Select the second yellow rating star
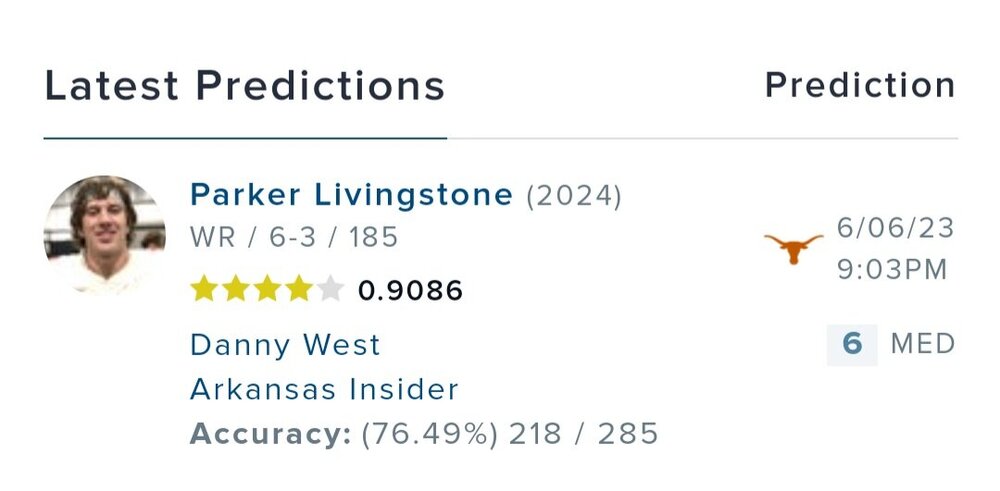1000x491 pixels. click(236, 290)
